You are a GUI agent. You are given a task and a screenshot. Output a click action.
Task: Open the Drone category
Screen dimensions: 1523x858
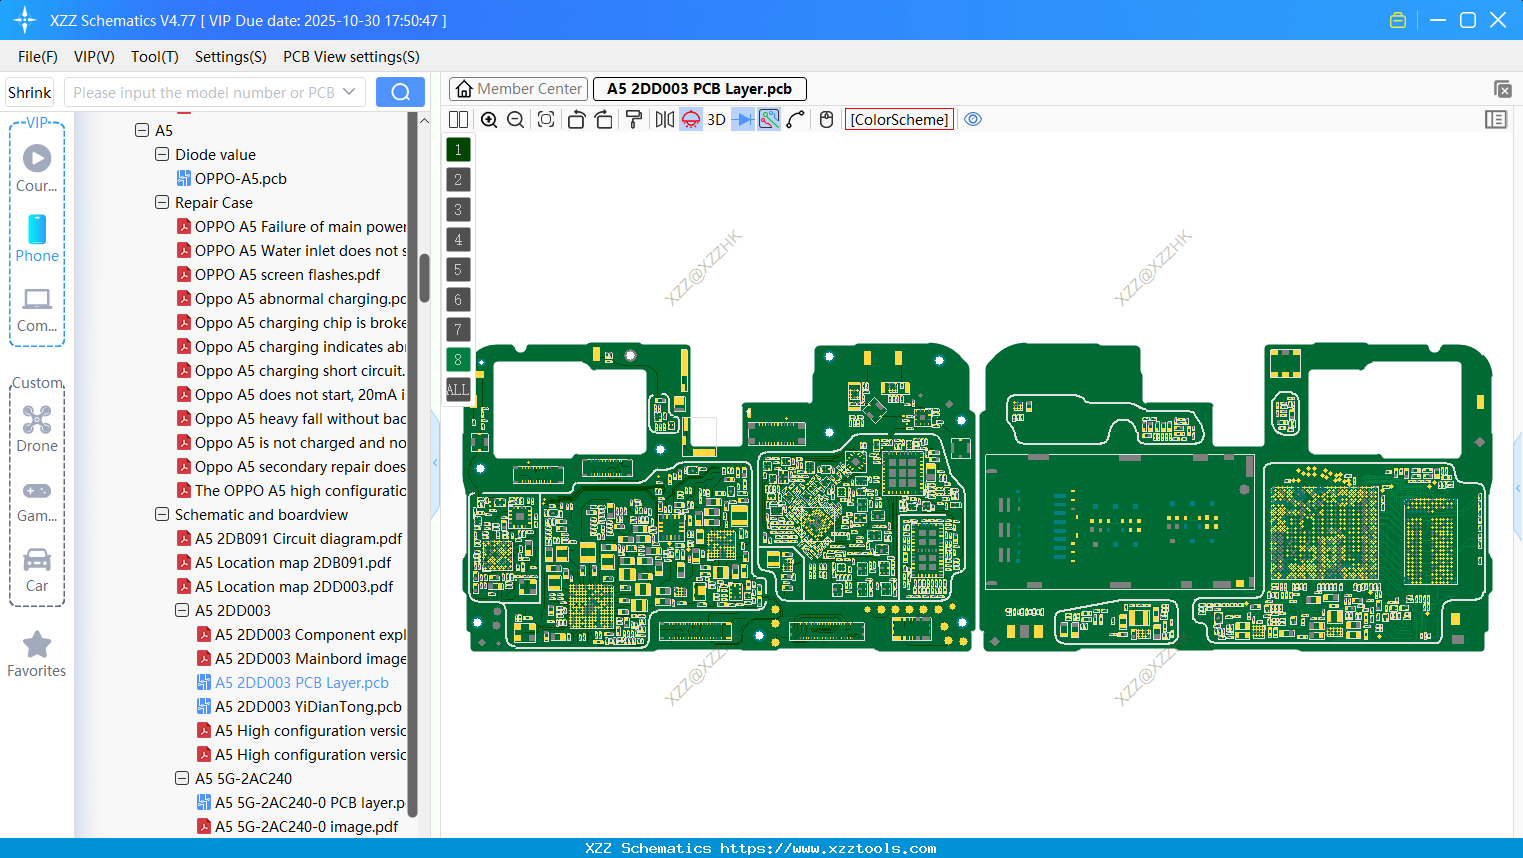click(x=37, y=429)
